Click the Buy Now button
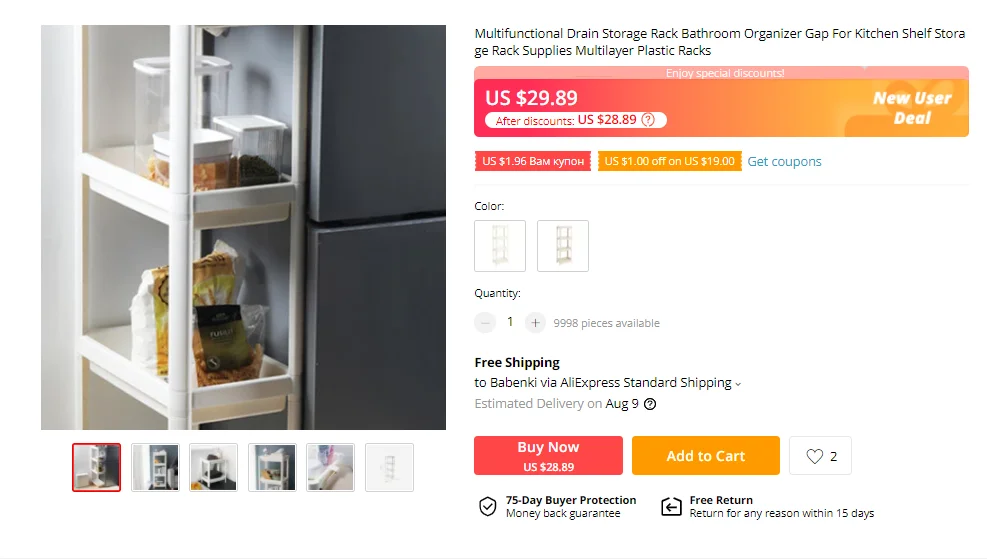This screenshot has height=559, width=987. tap(548, 456)
